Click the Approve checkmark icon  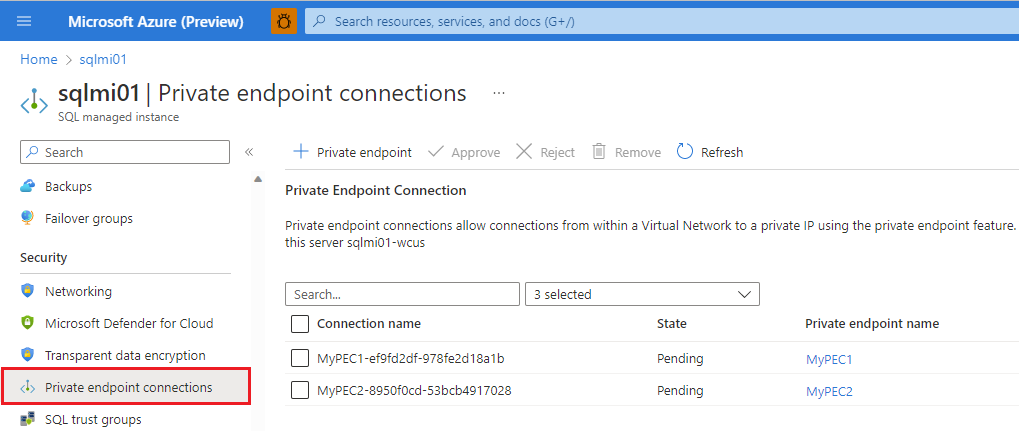tap(436, 152)
